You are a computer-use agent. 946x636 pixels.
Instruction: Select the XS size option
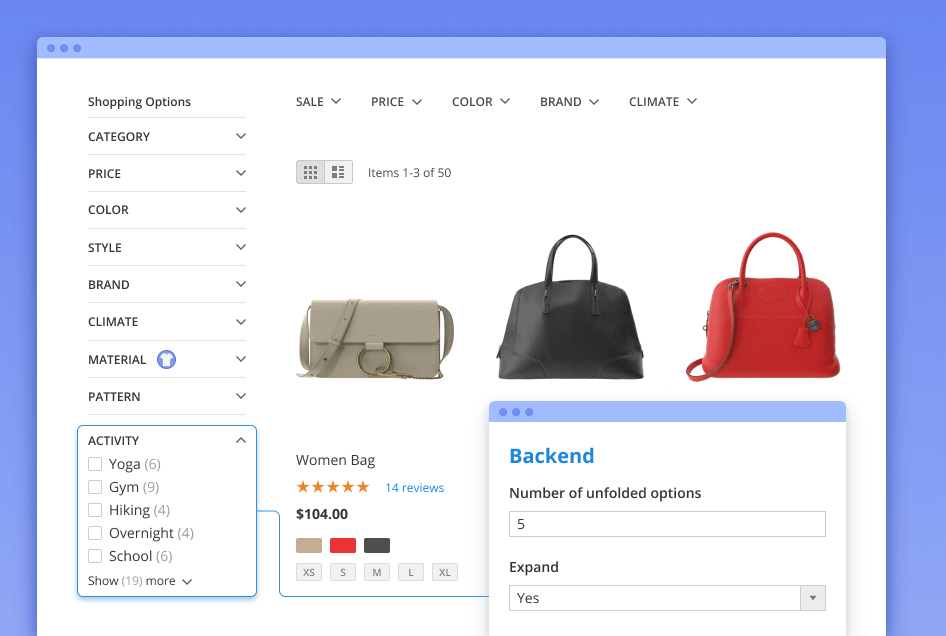[x=309, y=572]
